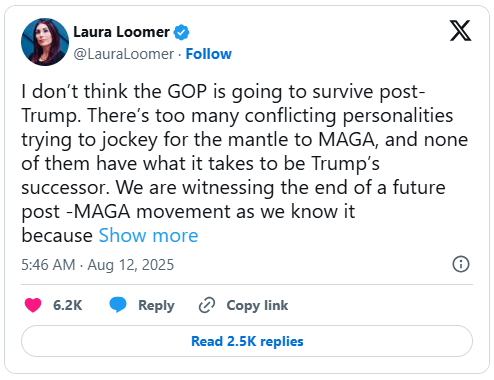
Task: Click Read 2.5K replies button
Action: tap(247, 341)
